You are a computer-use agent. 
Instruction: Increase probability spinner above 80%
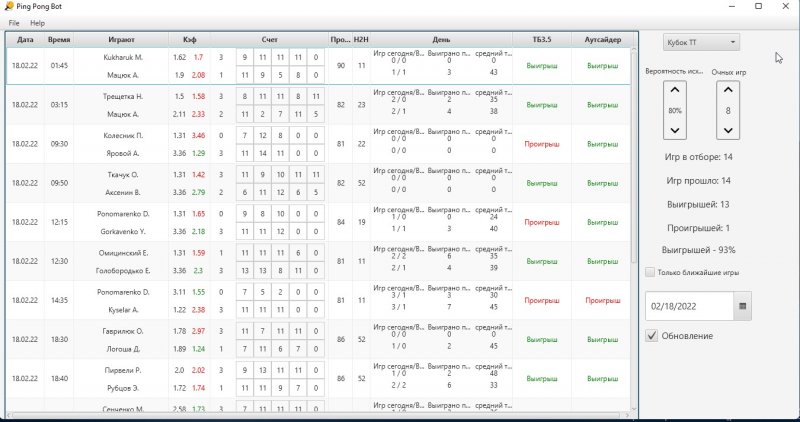(x=675, y=92)
